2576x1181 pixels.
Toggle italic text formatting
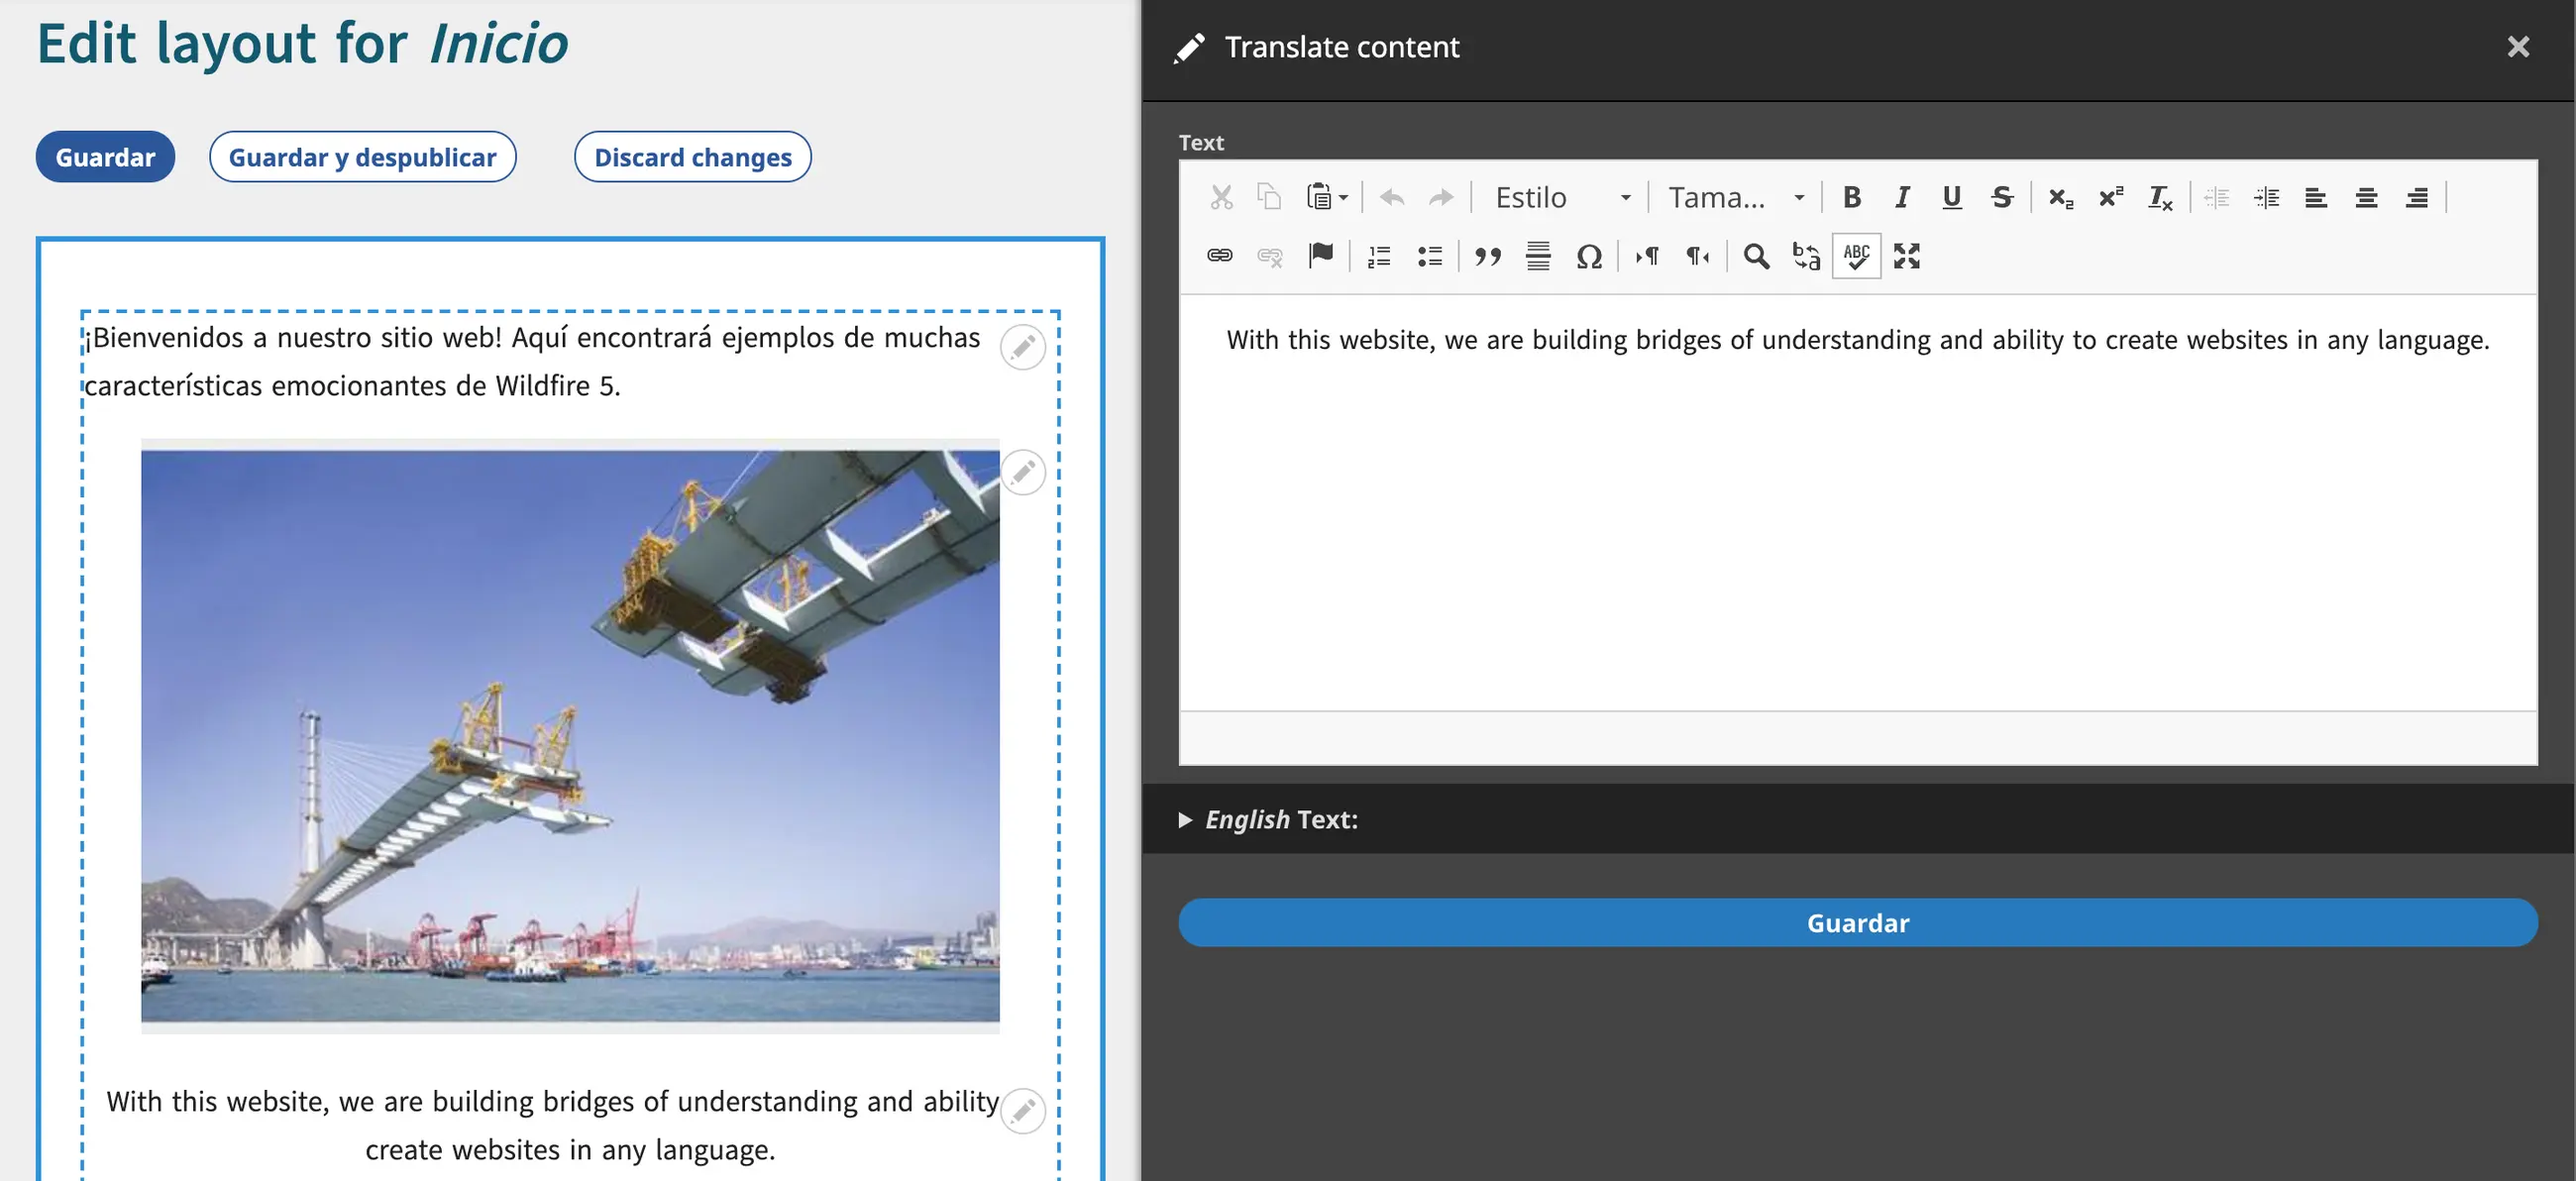[x=1901, y=197]
